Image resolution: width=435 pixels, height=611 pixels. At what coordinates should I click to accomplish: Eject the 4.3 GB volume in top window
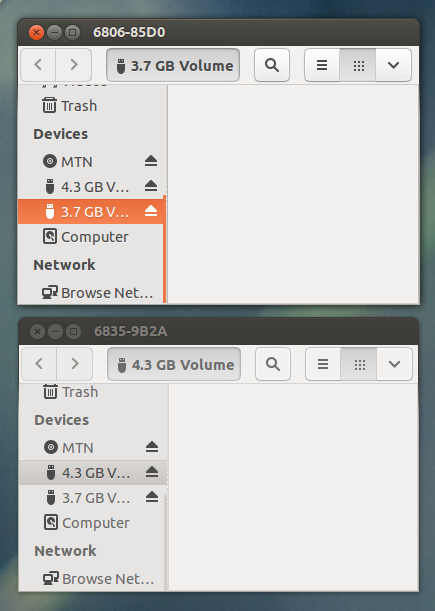(151, 186)
